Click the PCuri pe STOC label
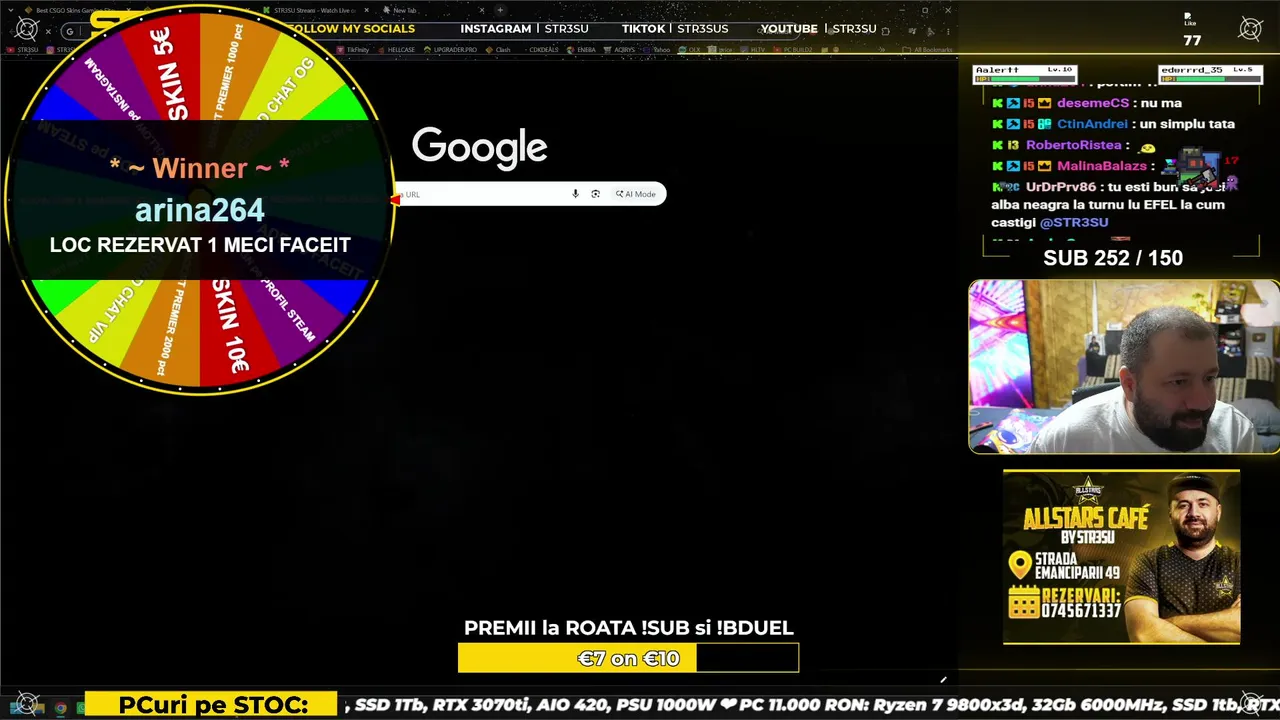The width and height of the screenshot is (1280, 720). pyautogui.click(x=213, y=705)
